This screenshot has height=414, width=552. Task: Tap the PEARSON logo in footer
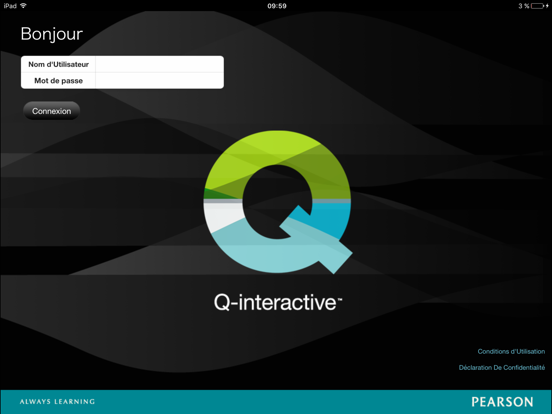pyautogui.click(x=502, y=402)
